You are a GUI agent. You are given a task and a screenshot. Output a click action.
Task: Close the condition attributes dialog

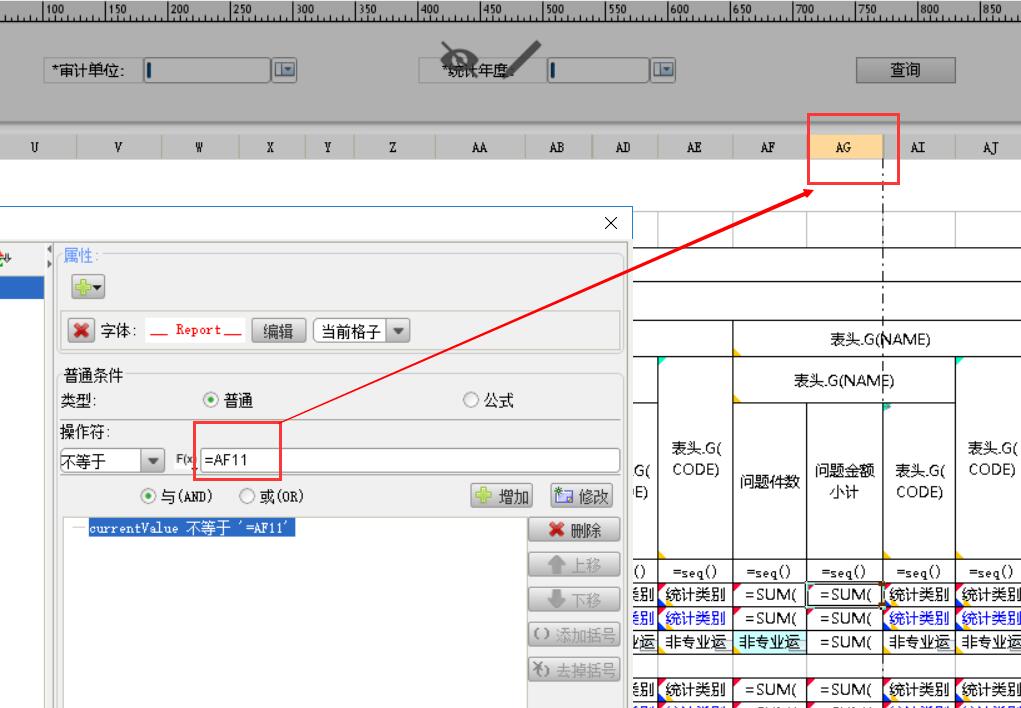611,224
